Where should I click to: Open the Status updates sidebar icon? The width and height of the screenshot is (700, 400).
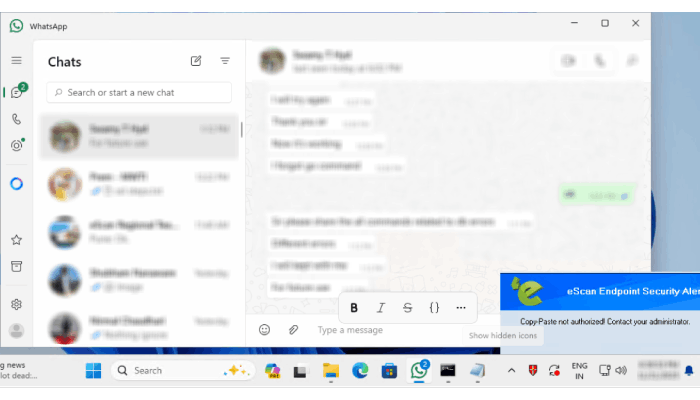16,145
